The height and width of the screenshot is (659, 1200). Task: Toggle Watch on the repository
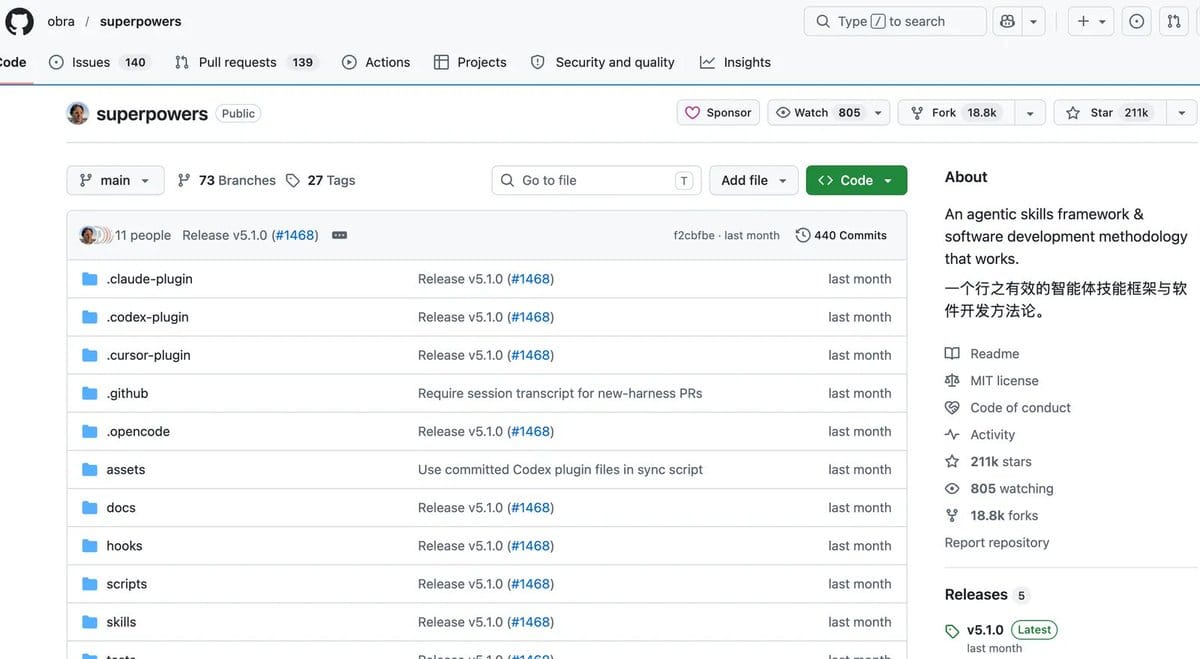click(x=817, y=113)
